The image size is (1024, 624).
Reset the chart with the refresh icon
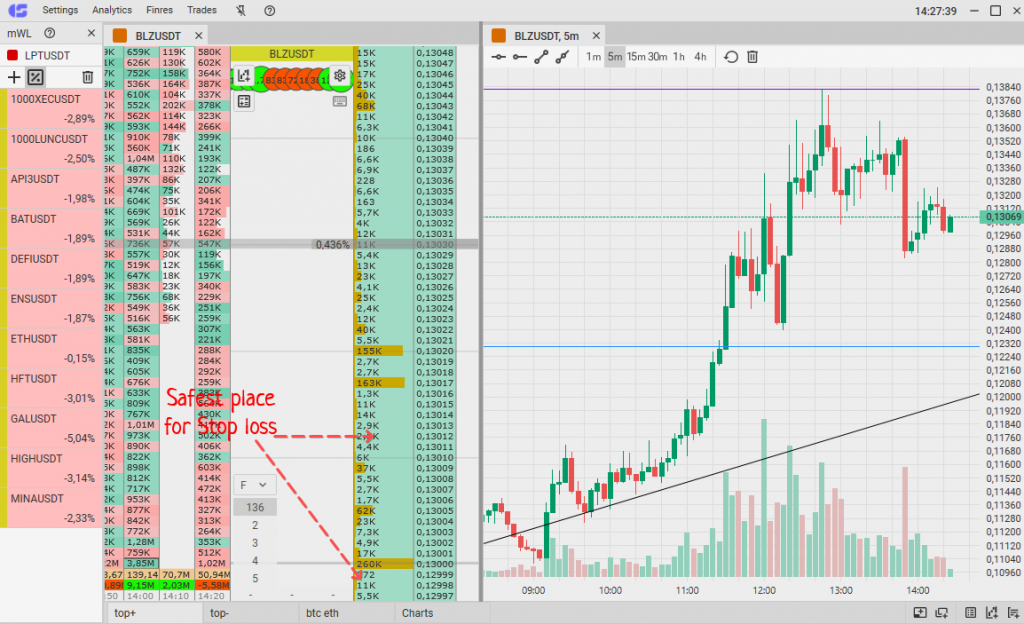[731, 57]
